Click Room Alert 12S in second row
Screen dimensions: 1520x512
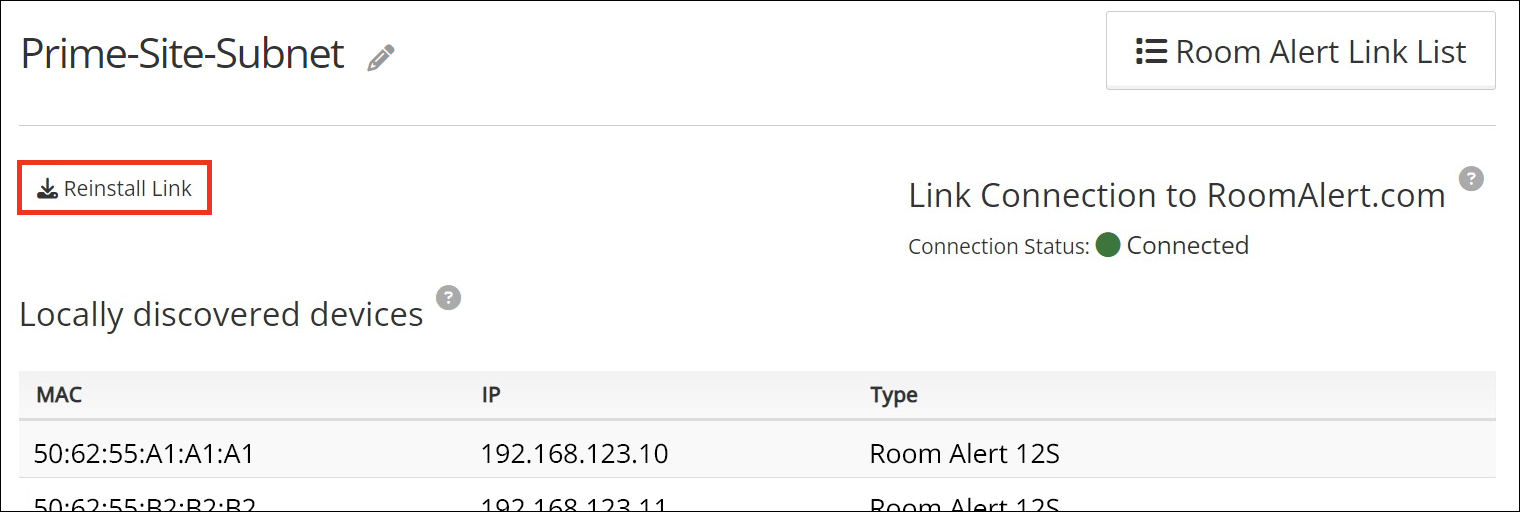pos(964,504)
